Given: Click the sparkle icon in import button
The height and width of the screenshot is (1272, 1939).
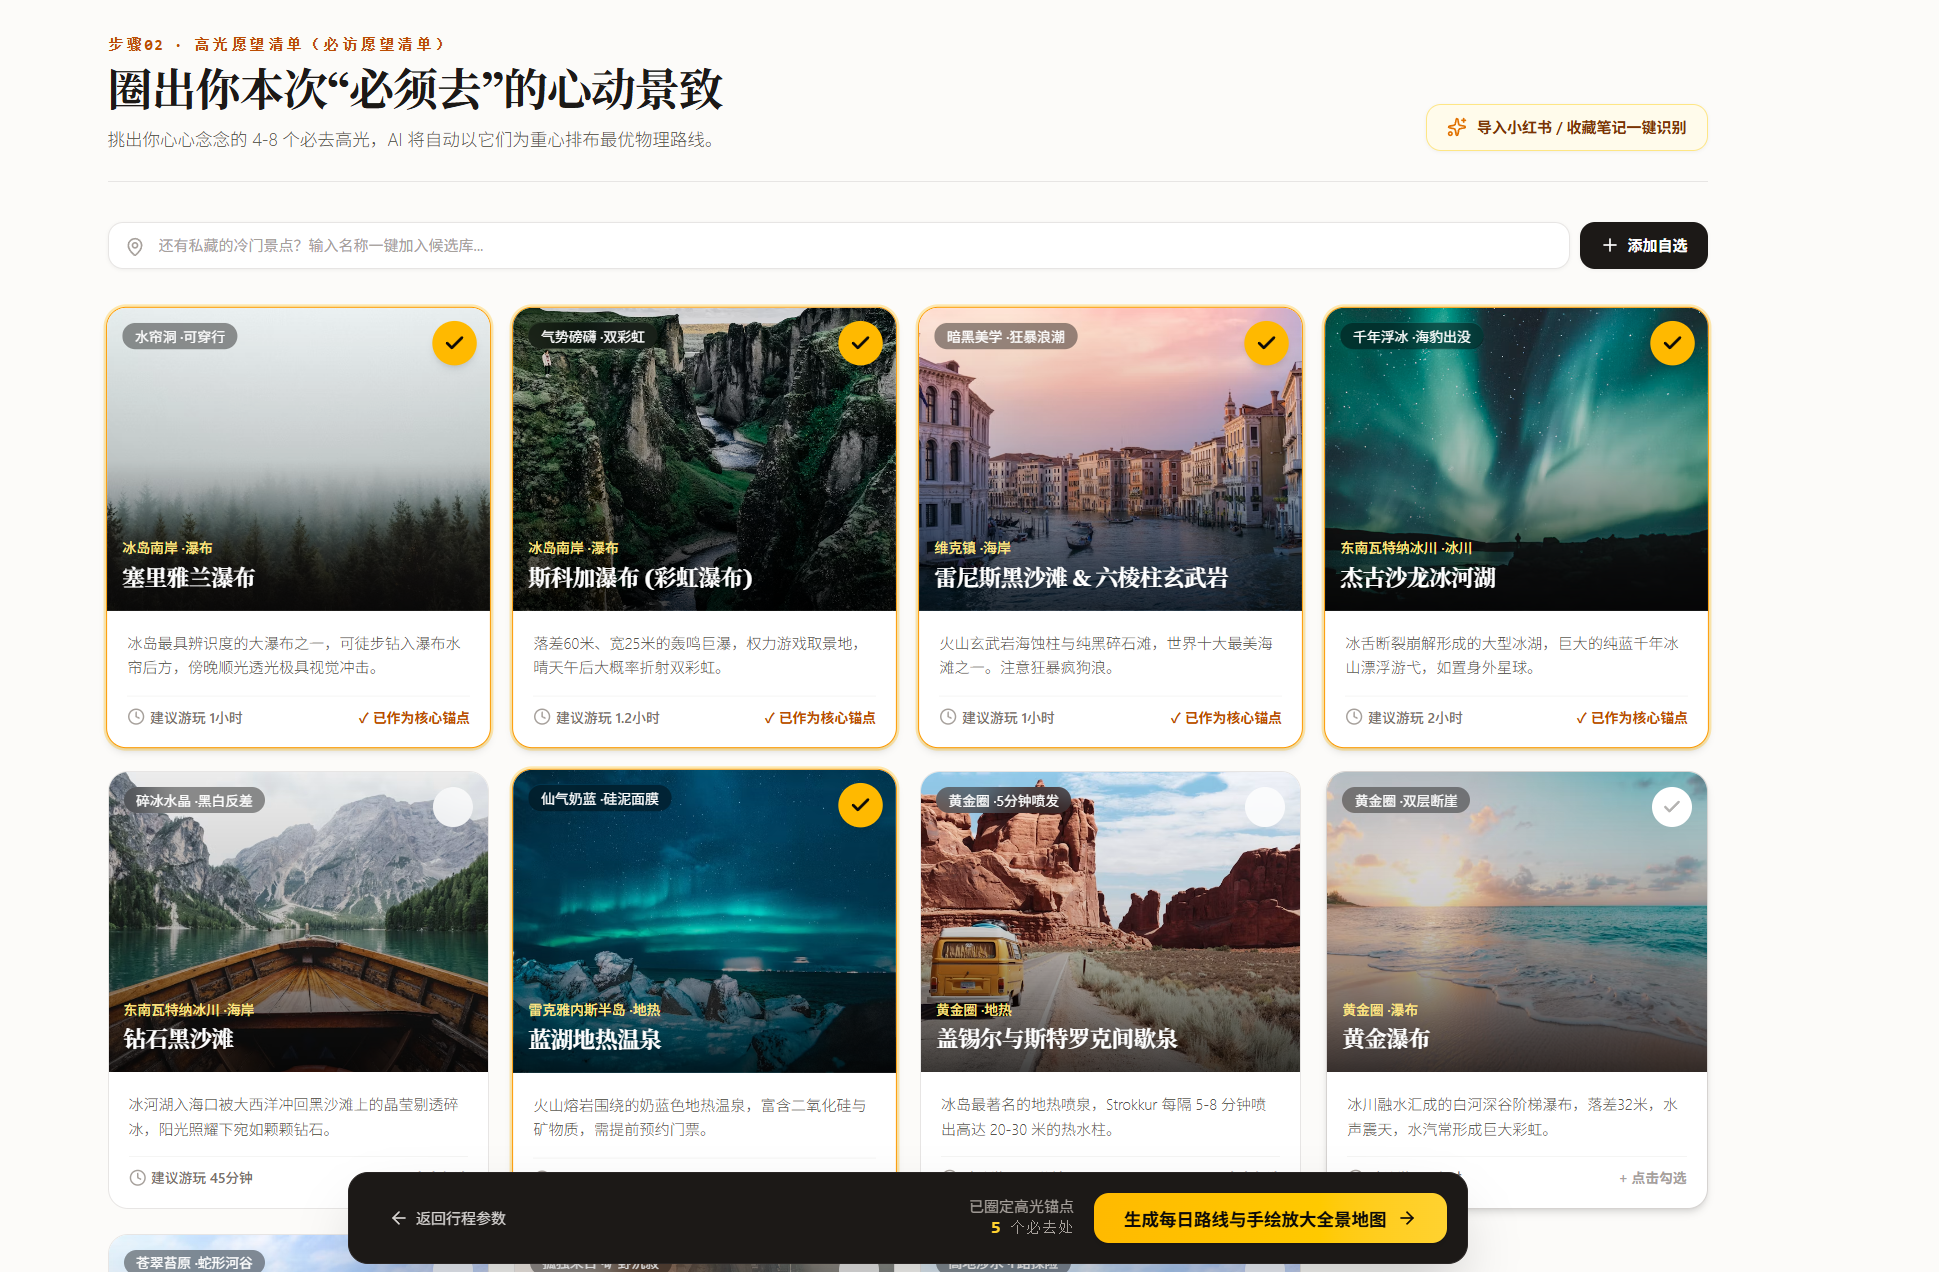Looking at the screenshot, I should (1457, 127).
